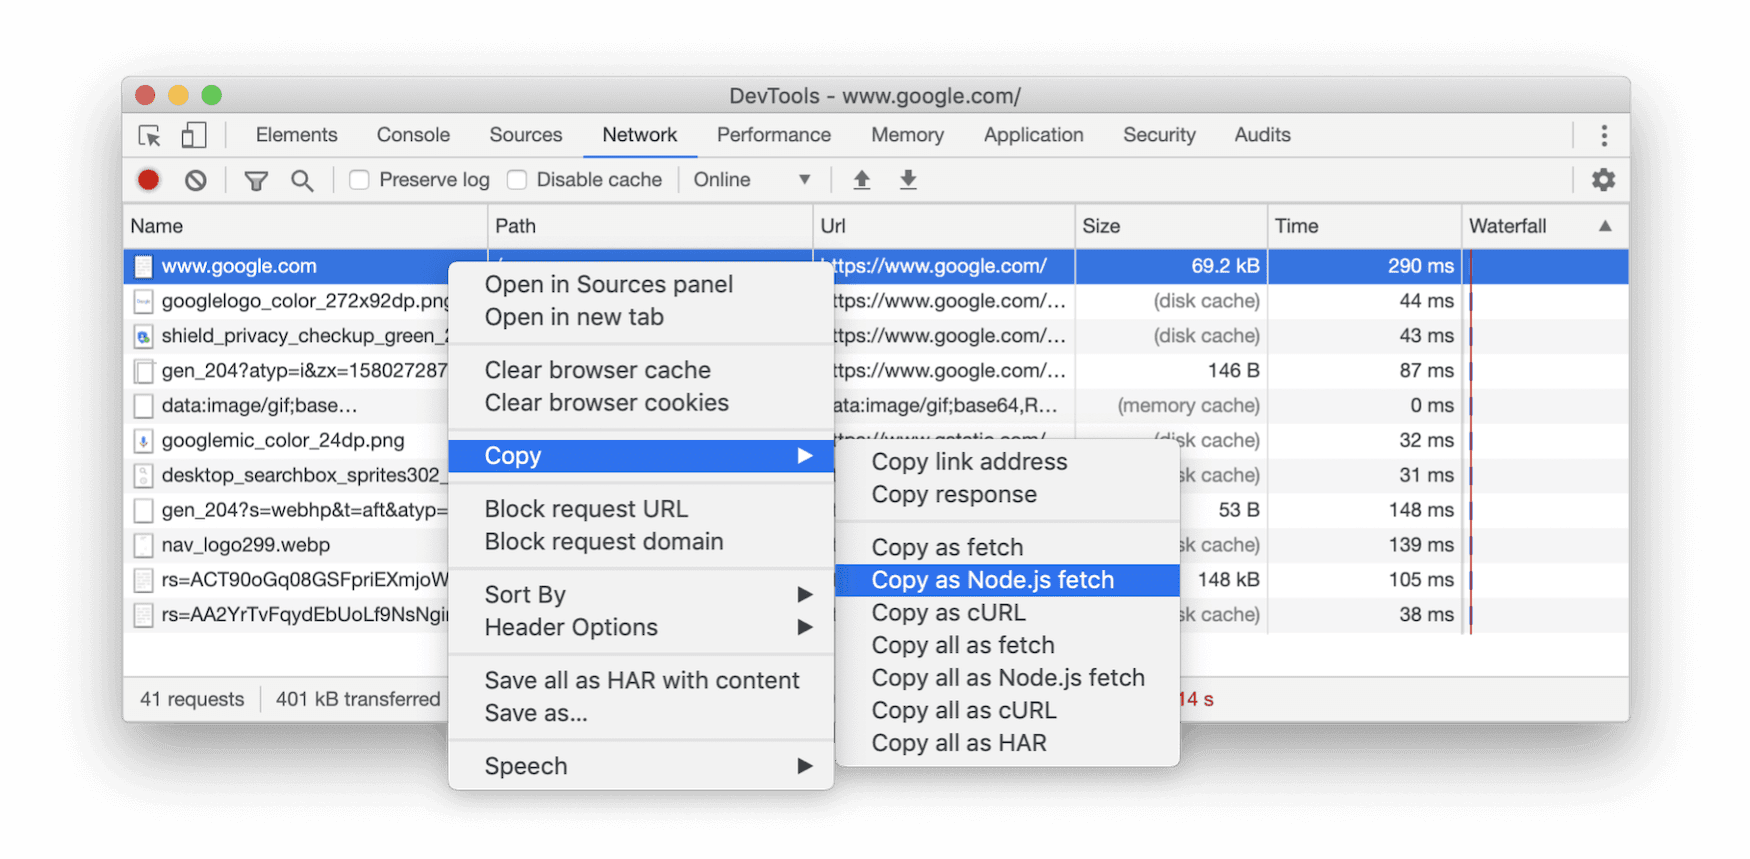The image size is (1750, 859).
Task: Activate the inspect element cursor icon
Action: [x=150, y=136]
